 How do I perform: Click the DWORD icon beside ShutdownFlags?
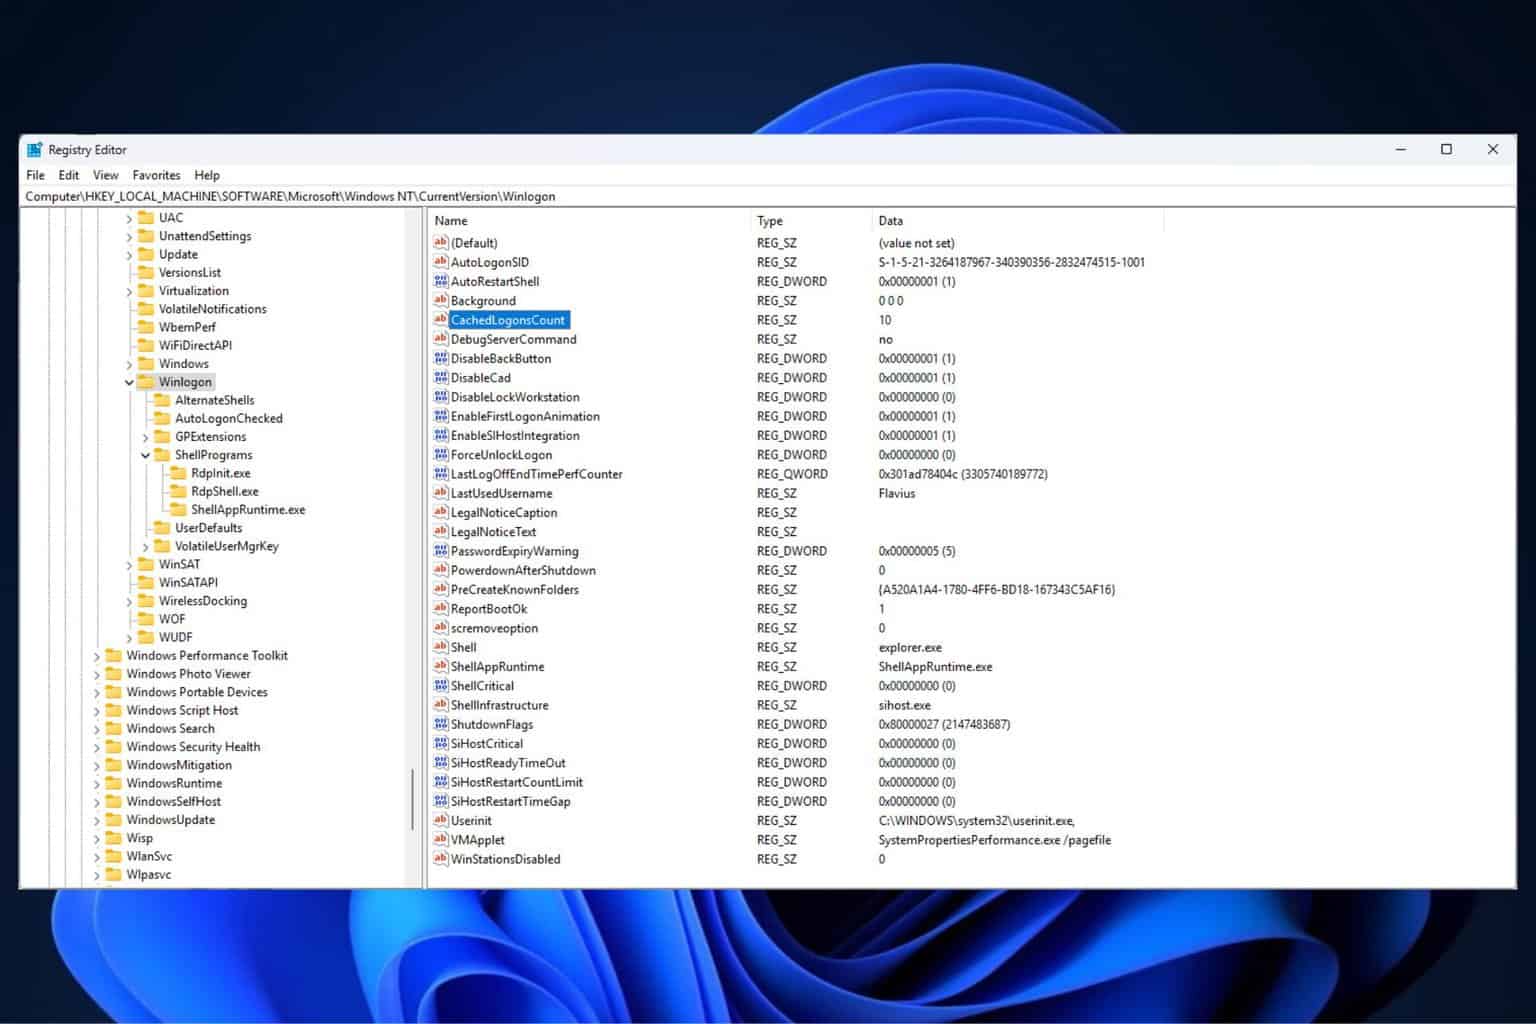pyautogui.click(x=440, y=724)
